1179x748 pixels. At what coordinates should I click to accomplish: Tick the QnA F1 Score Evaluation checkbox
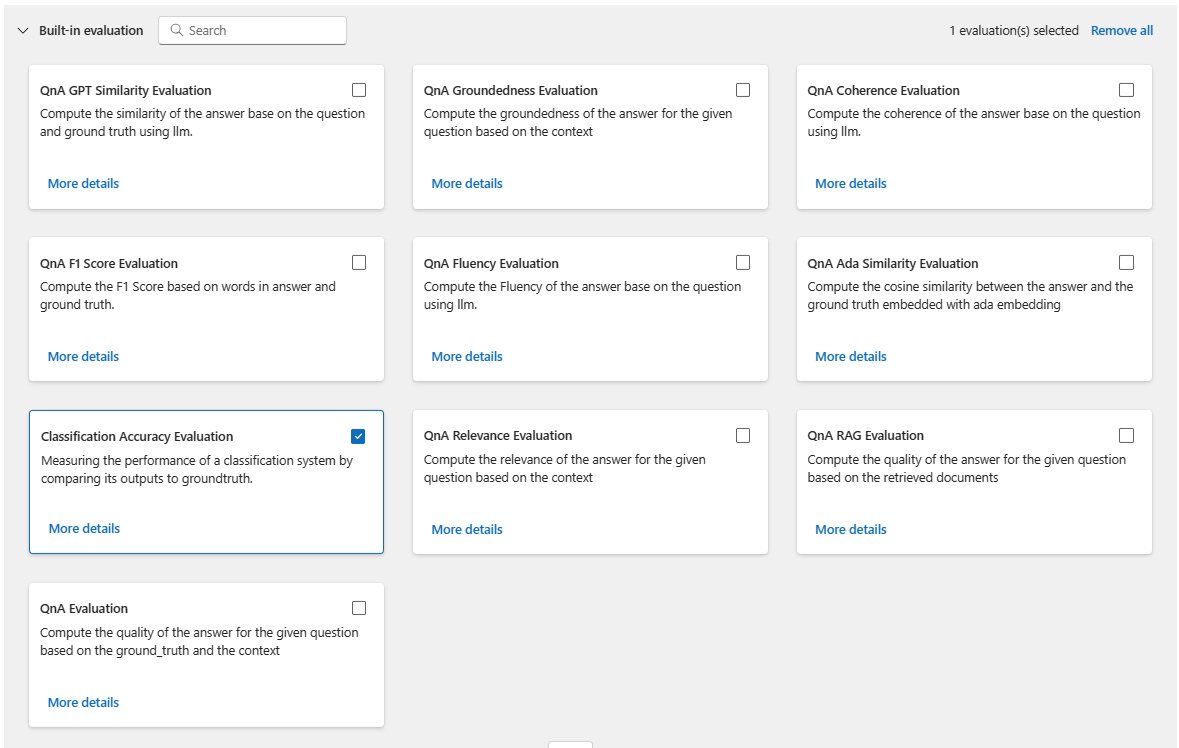[x=359, y=263]
